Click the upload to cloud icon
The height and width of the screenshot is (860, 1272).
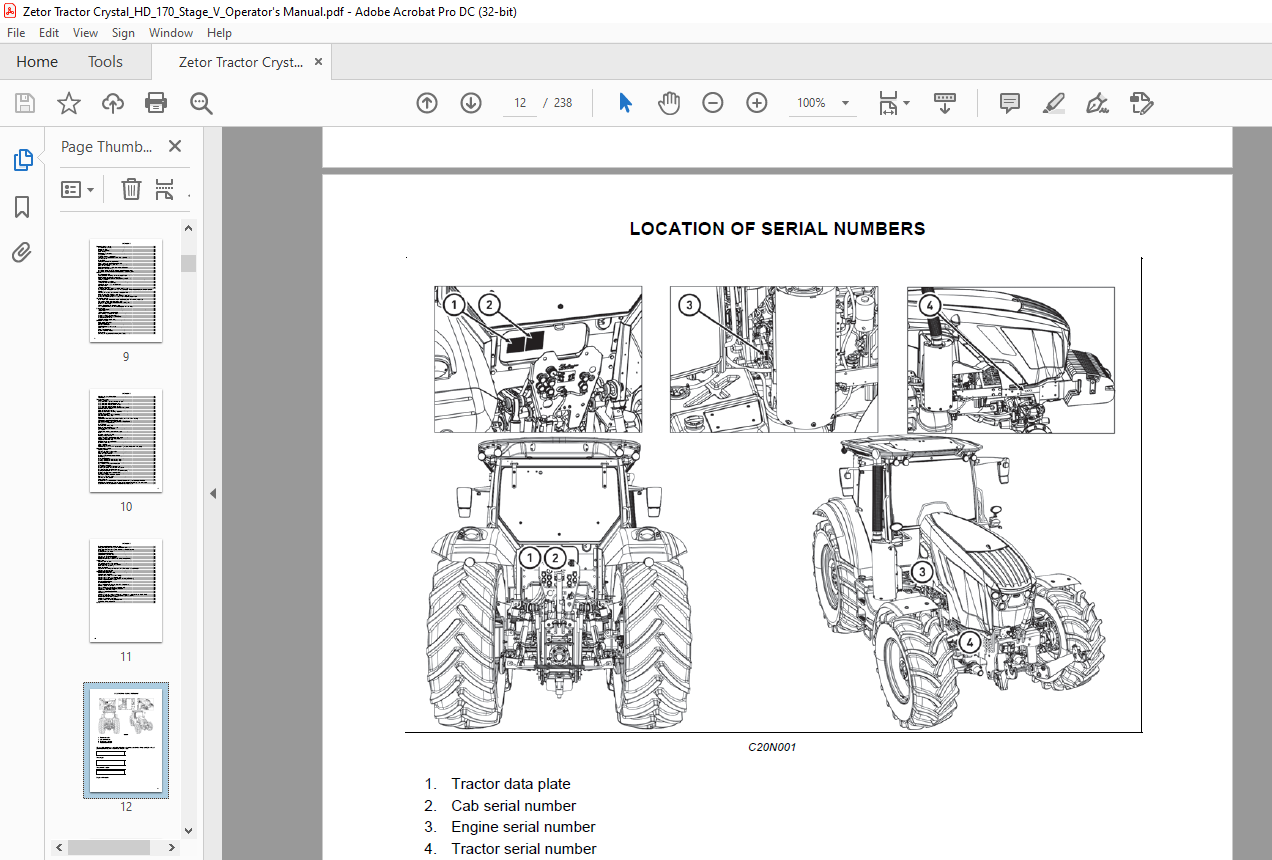(x=113, y=103)
